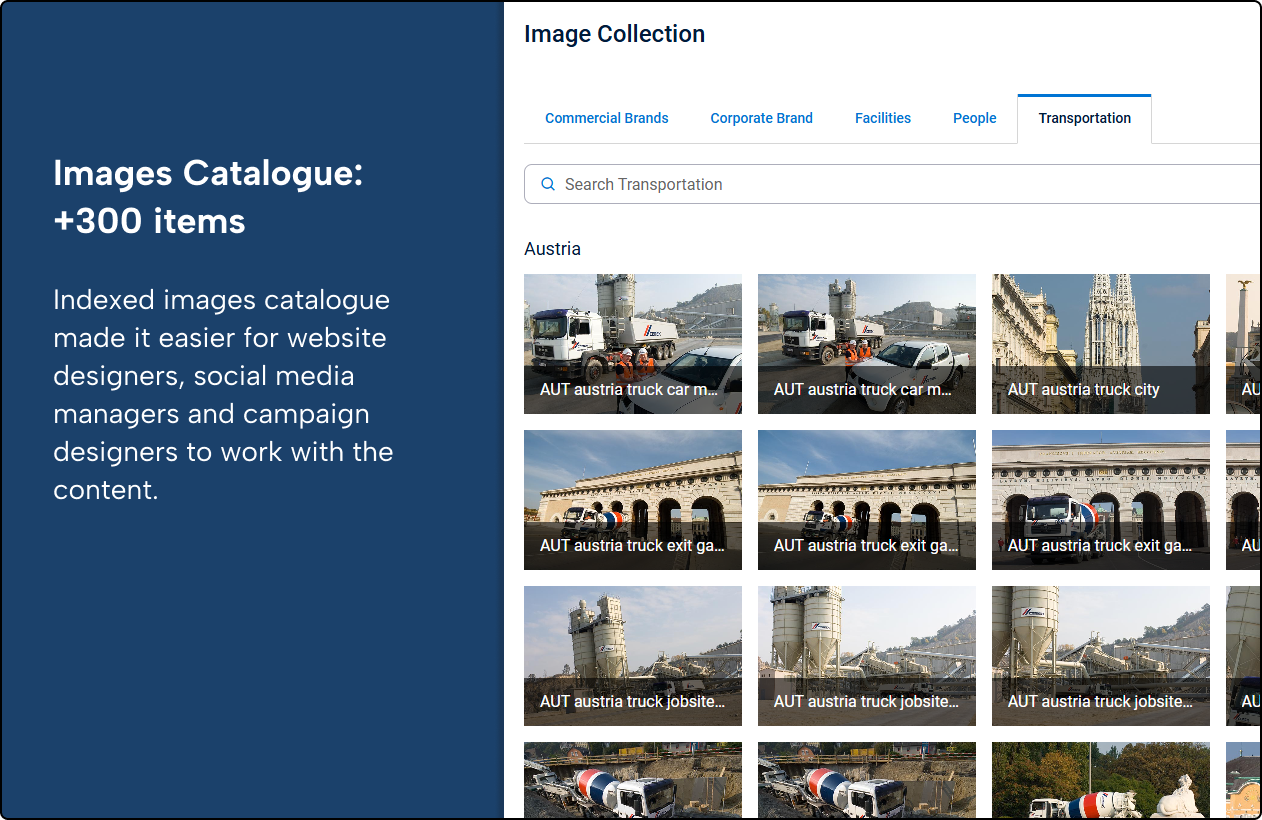Screen dimensions: 1262x820
Task: Select the Facilities tab
Action: click(x=882, y=118)
